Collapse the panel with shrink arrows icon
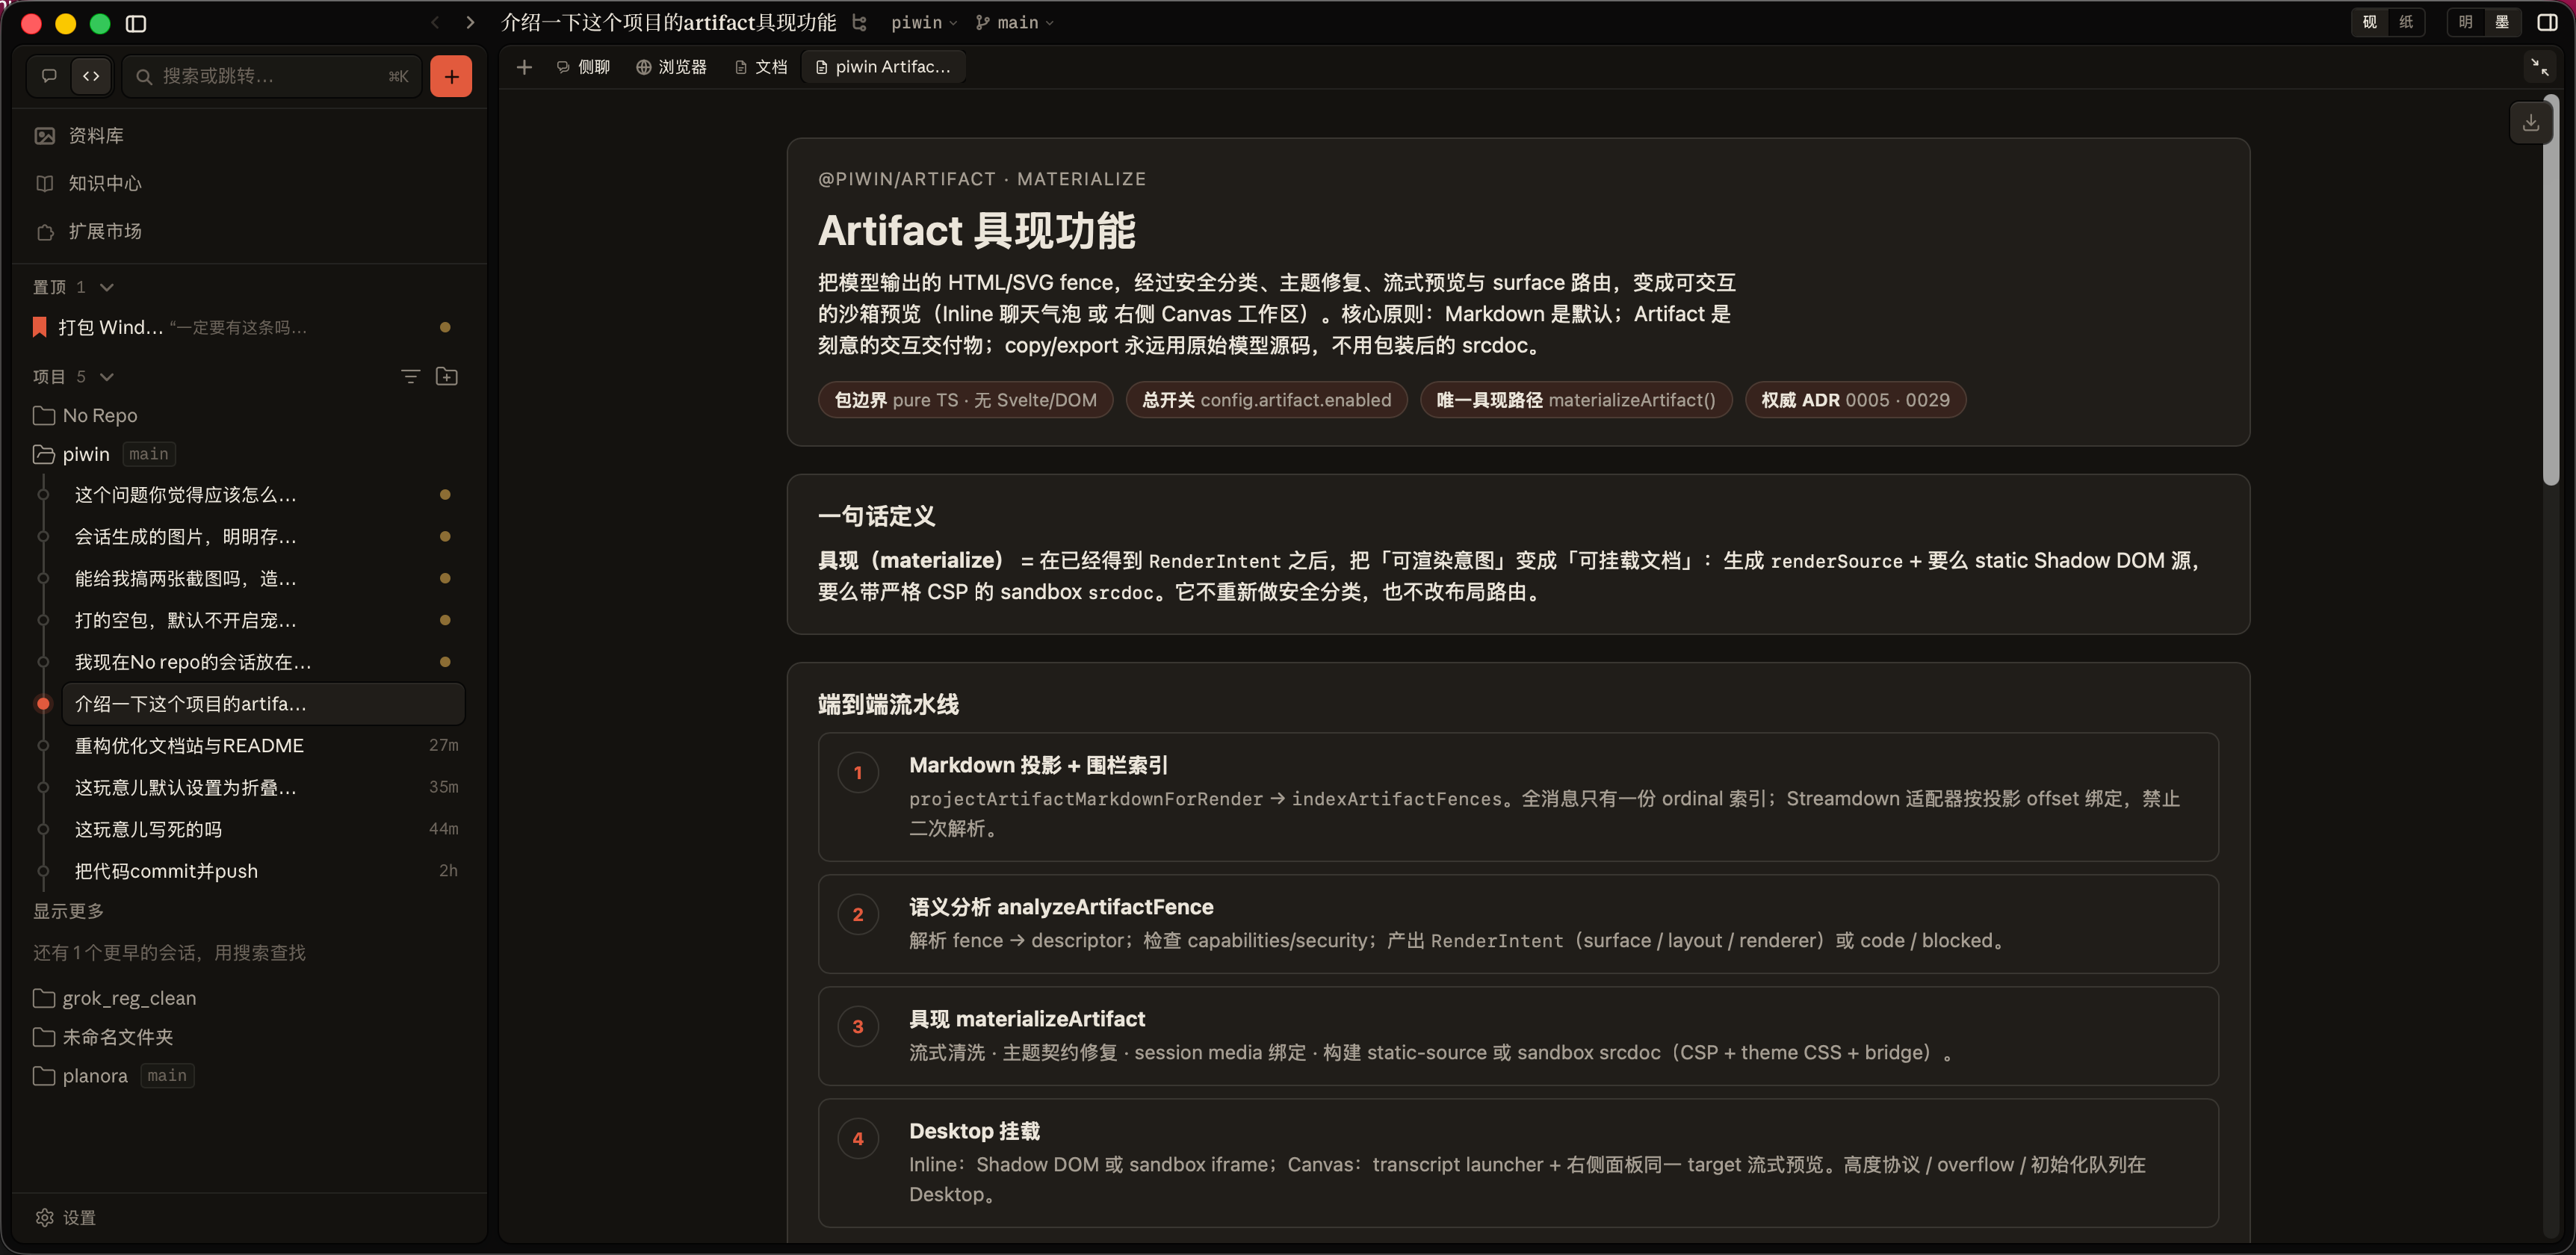2576x1255 pixels. [2539, 67]
